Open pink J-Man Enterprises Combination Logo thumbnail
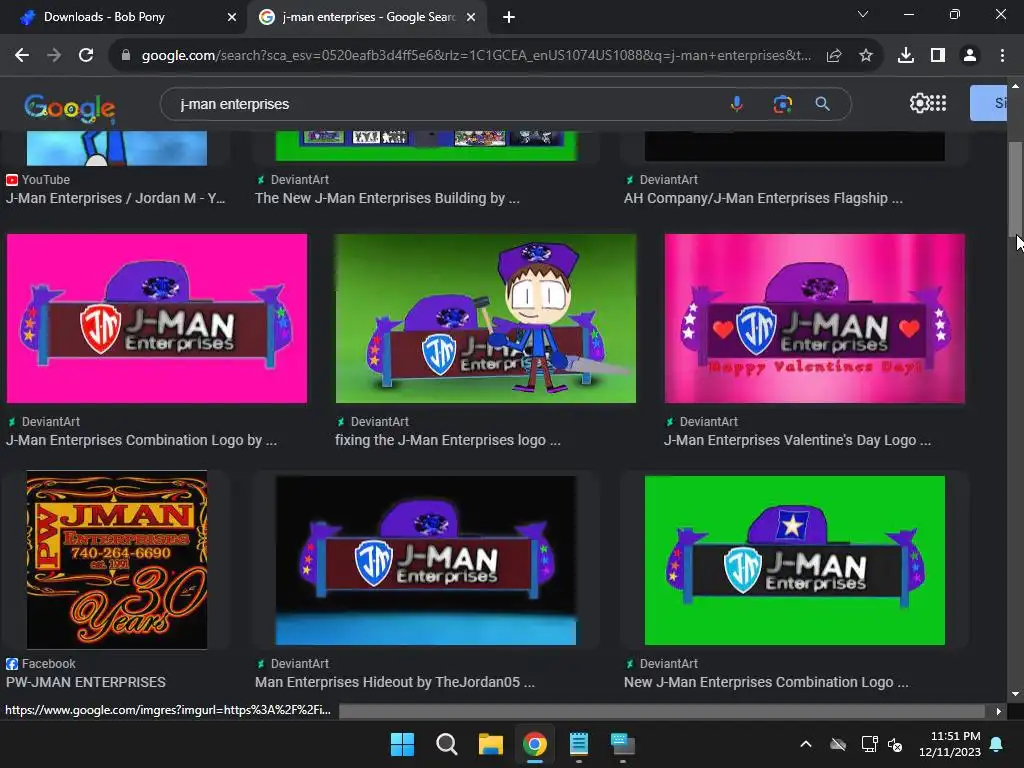This screenshot has height=768, width=1024. (x=157, y=319)
